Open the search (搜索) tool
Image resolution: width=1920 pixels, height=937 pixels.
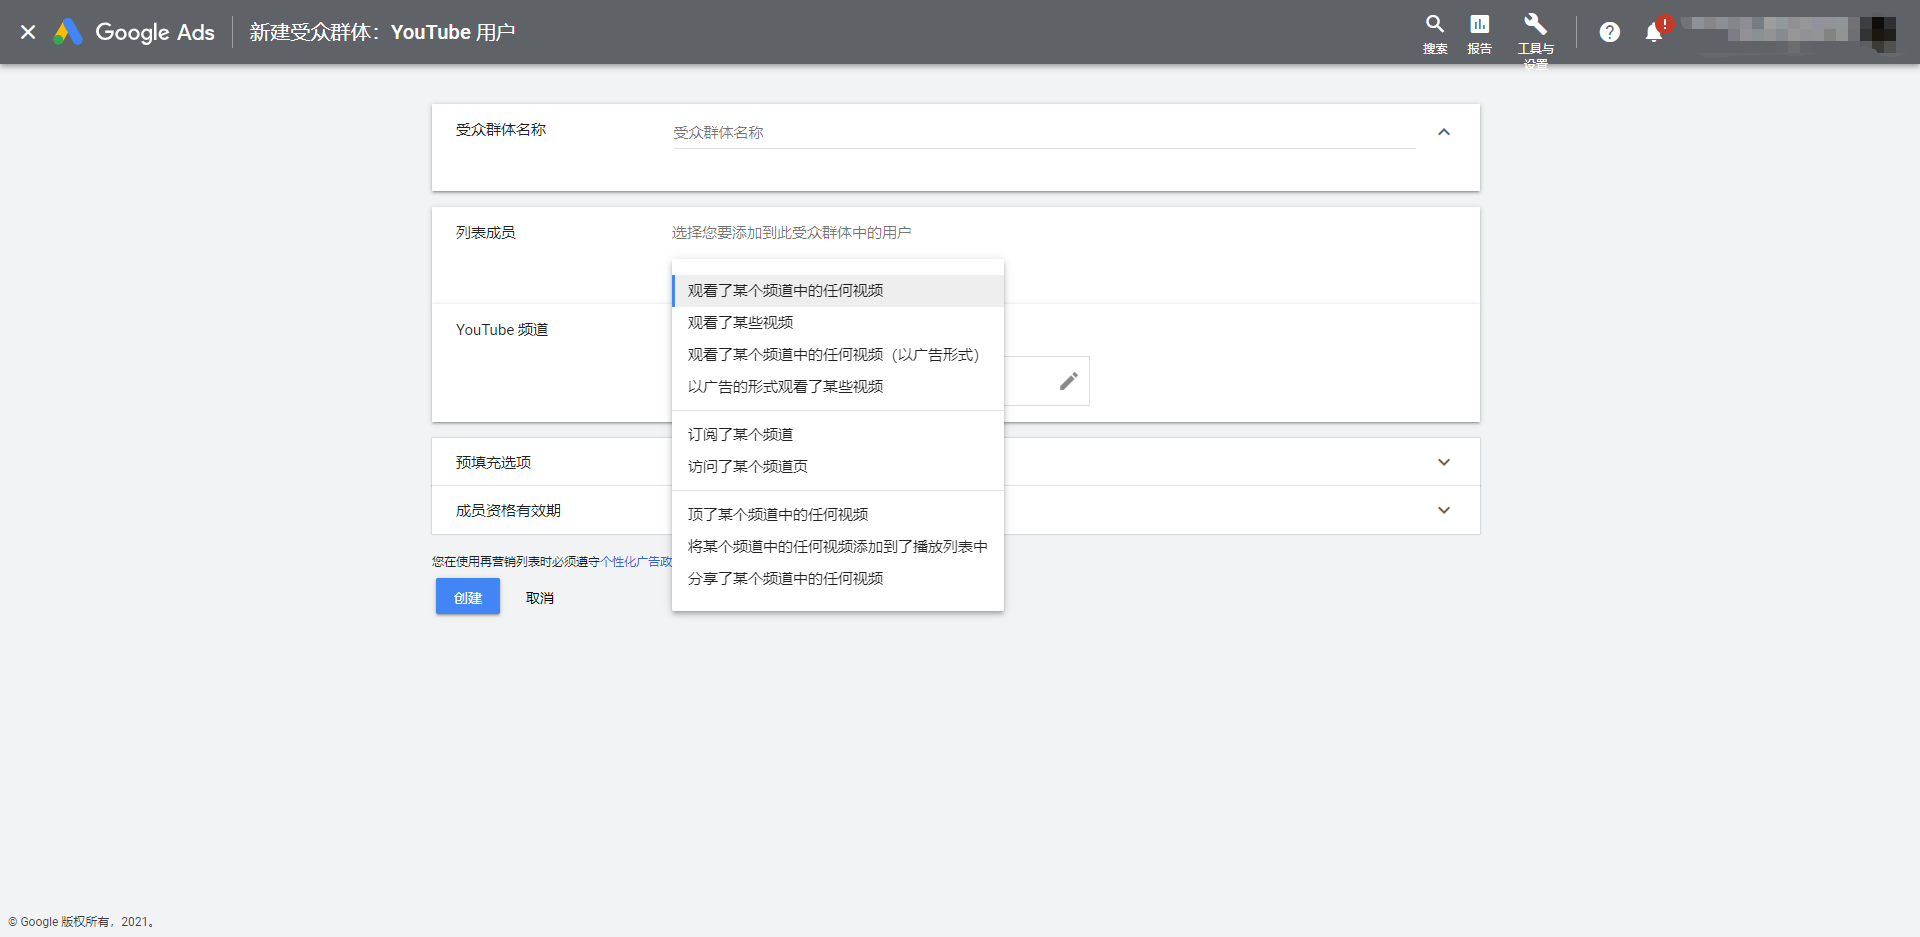click(1435, 34)
